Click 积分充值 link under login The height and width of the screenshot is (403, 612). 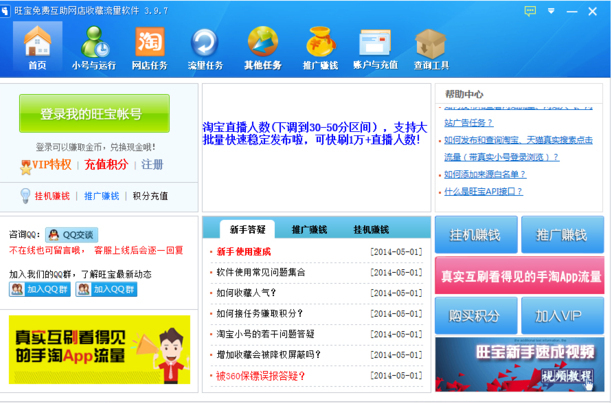(x=150, y=196)
